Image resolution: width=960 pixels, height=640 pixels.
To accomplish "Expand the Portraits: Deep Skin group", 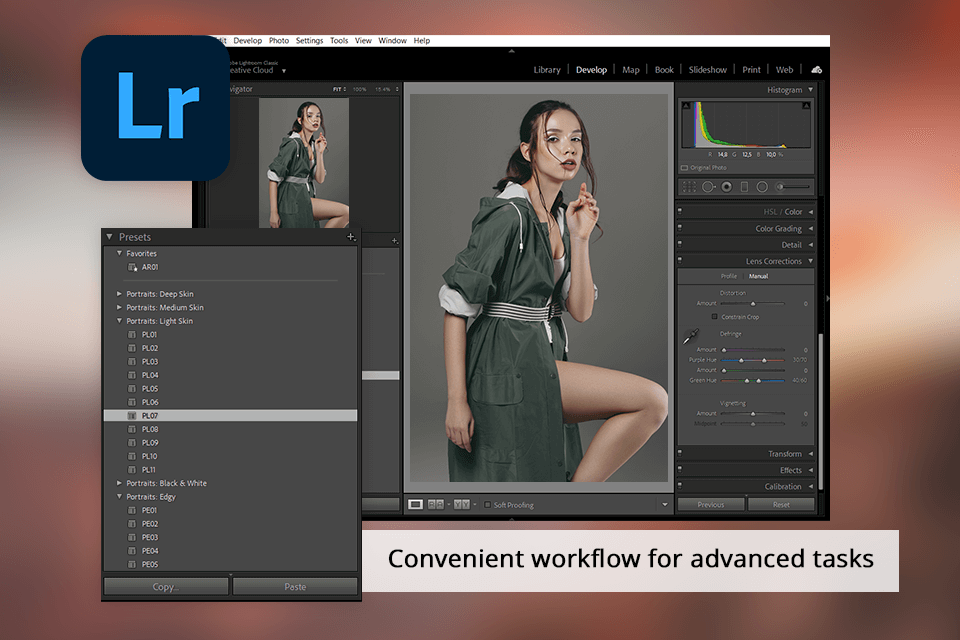I will click(x=119, y=294).
